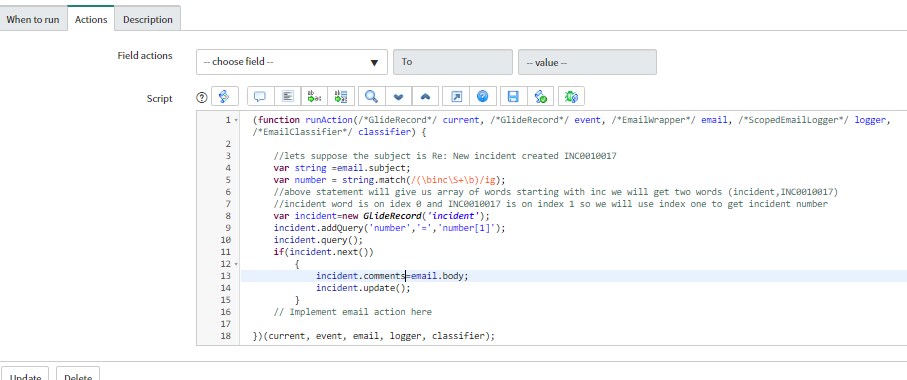Switch to the When to run tab
Viewport: 907px width, 380px height.
click(x=33, y=19)
